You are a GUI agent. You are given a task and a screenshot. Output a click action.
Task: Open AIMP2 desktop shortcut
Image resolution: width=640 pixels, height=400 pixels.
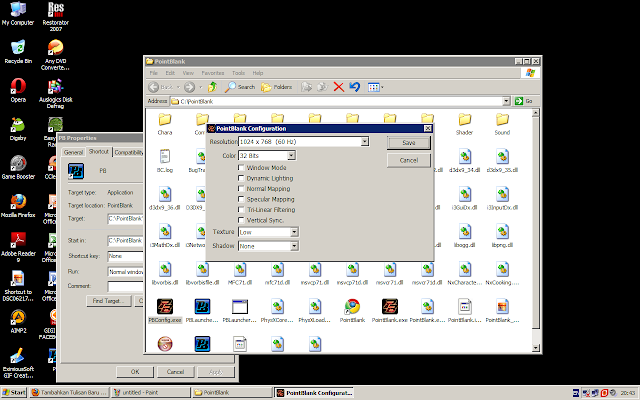point(18,321)
